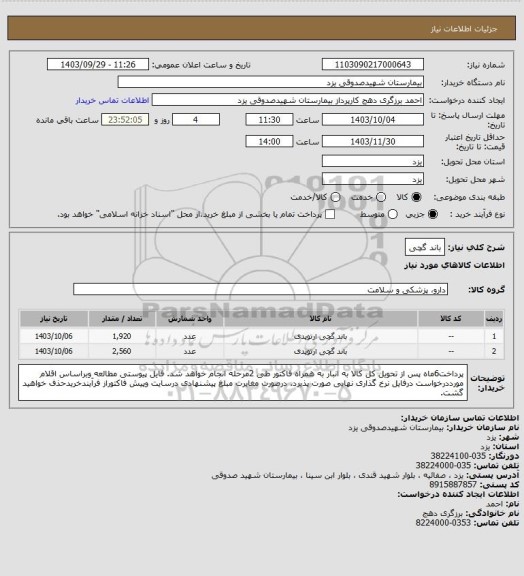
Task: Click the remaining time countdown 23:52:05
Action: [125, 120]
